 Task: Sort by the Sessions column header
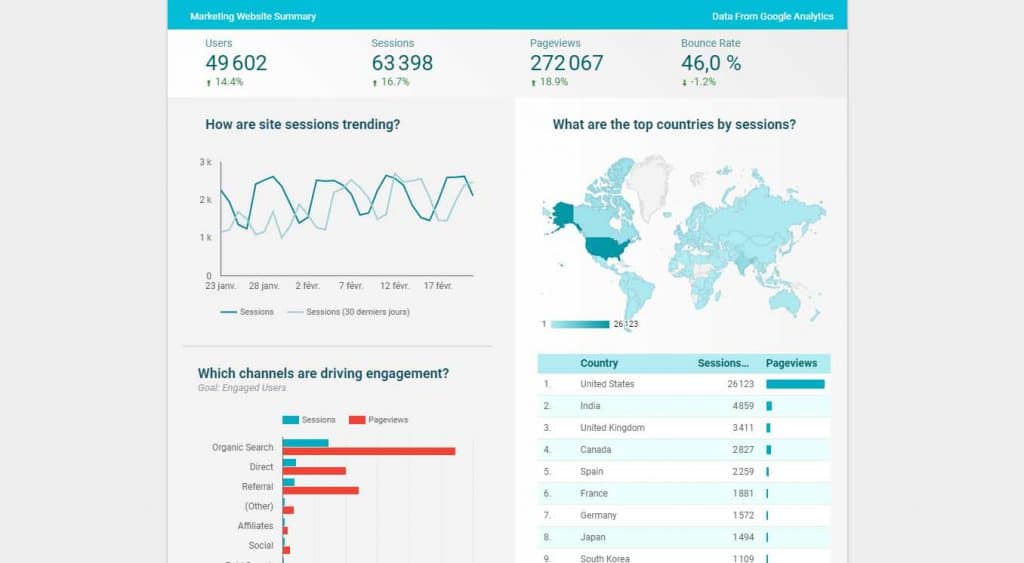tap(723, 363)
